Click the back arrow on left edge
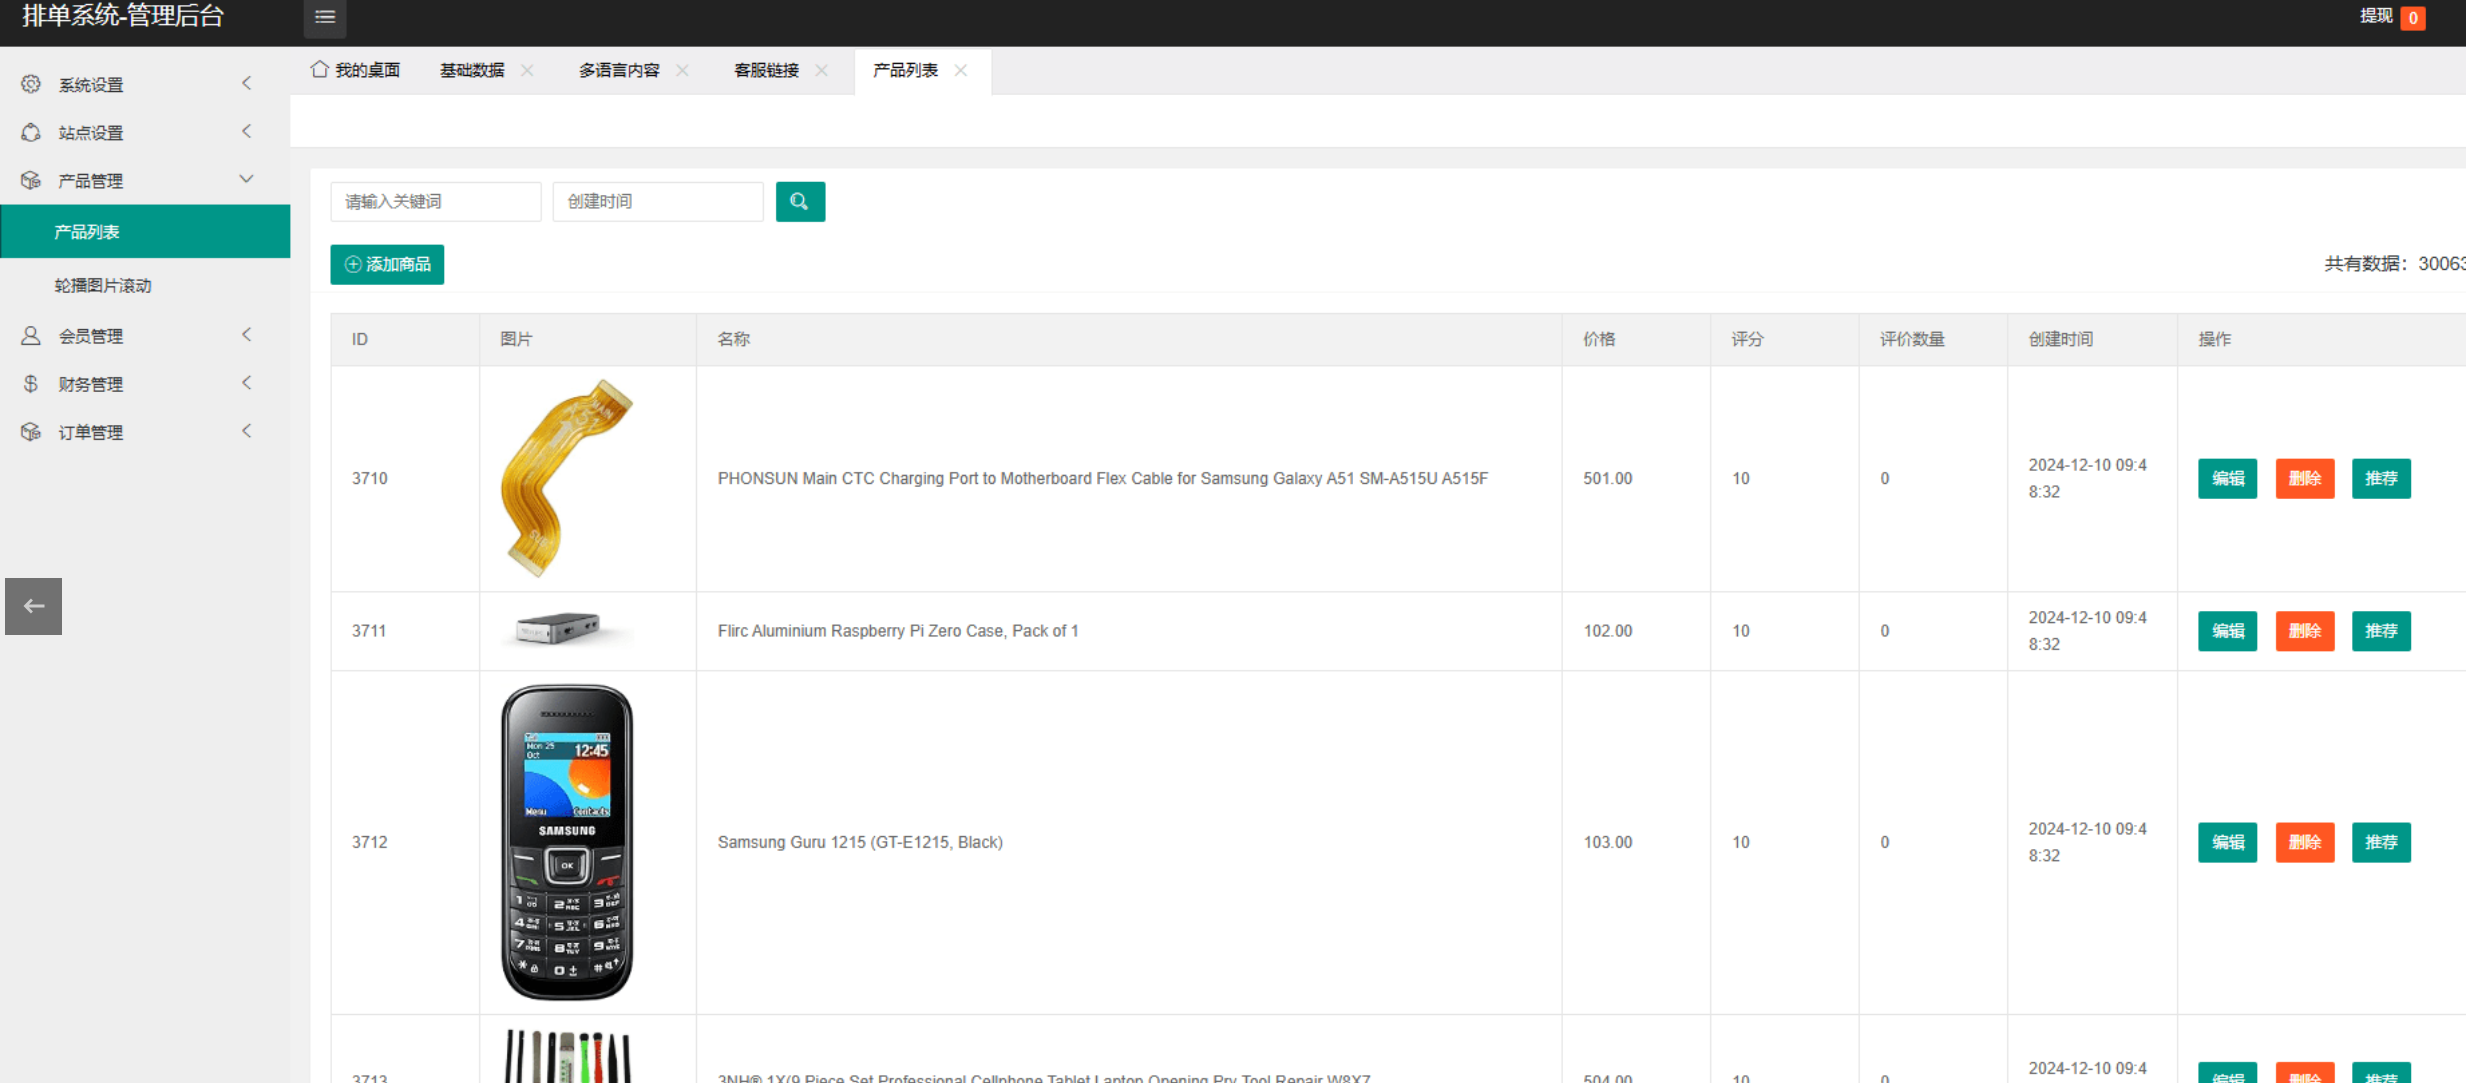The image size is (2466, 1083). tap(33, 606)
